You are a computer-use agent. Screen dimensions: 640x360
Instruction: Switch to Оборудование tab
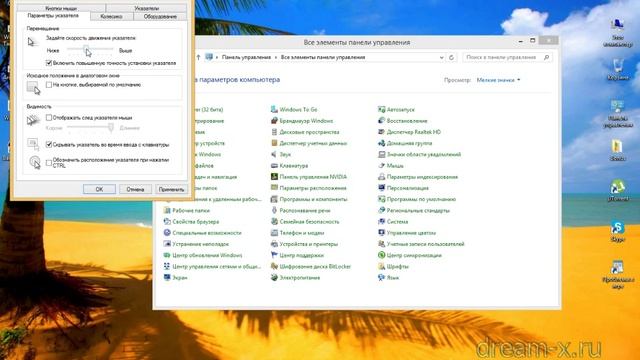click(160, 16)
